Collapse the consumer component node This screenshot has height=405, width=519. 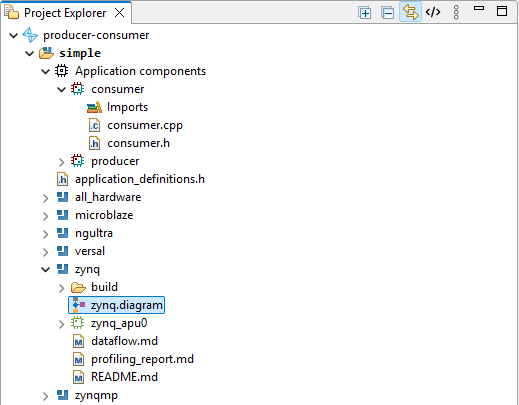[x=61, y=89]
